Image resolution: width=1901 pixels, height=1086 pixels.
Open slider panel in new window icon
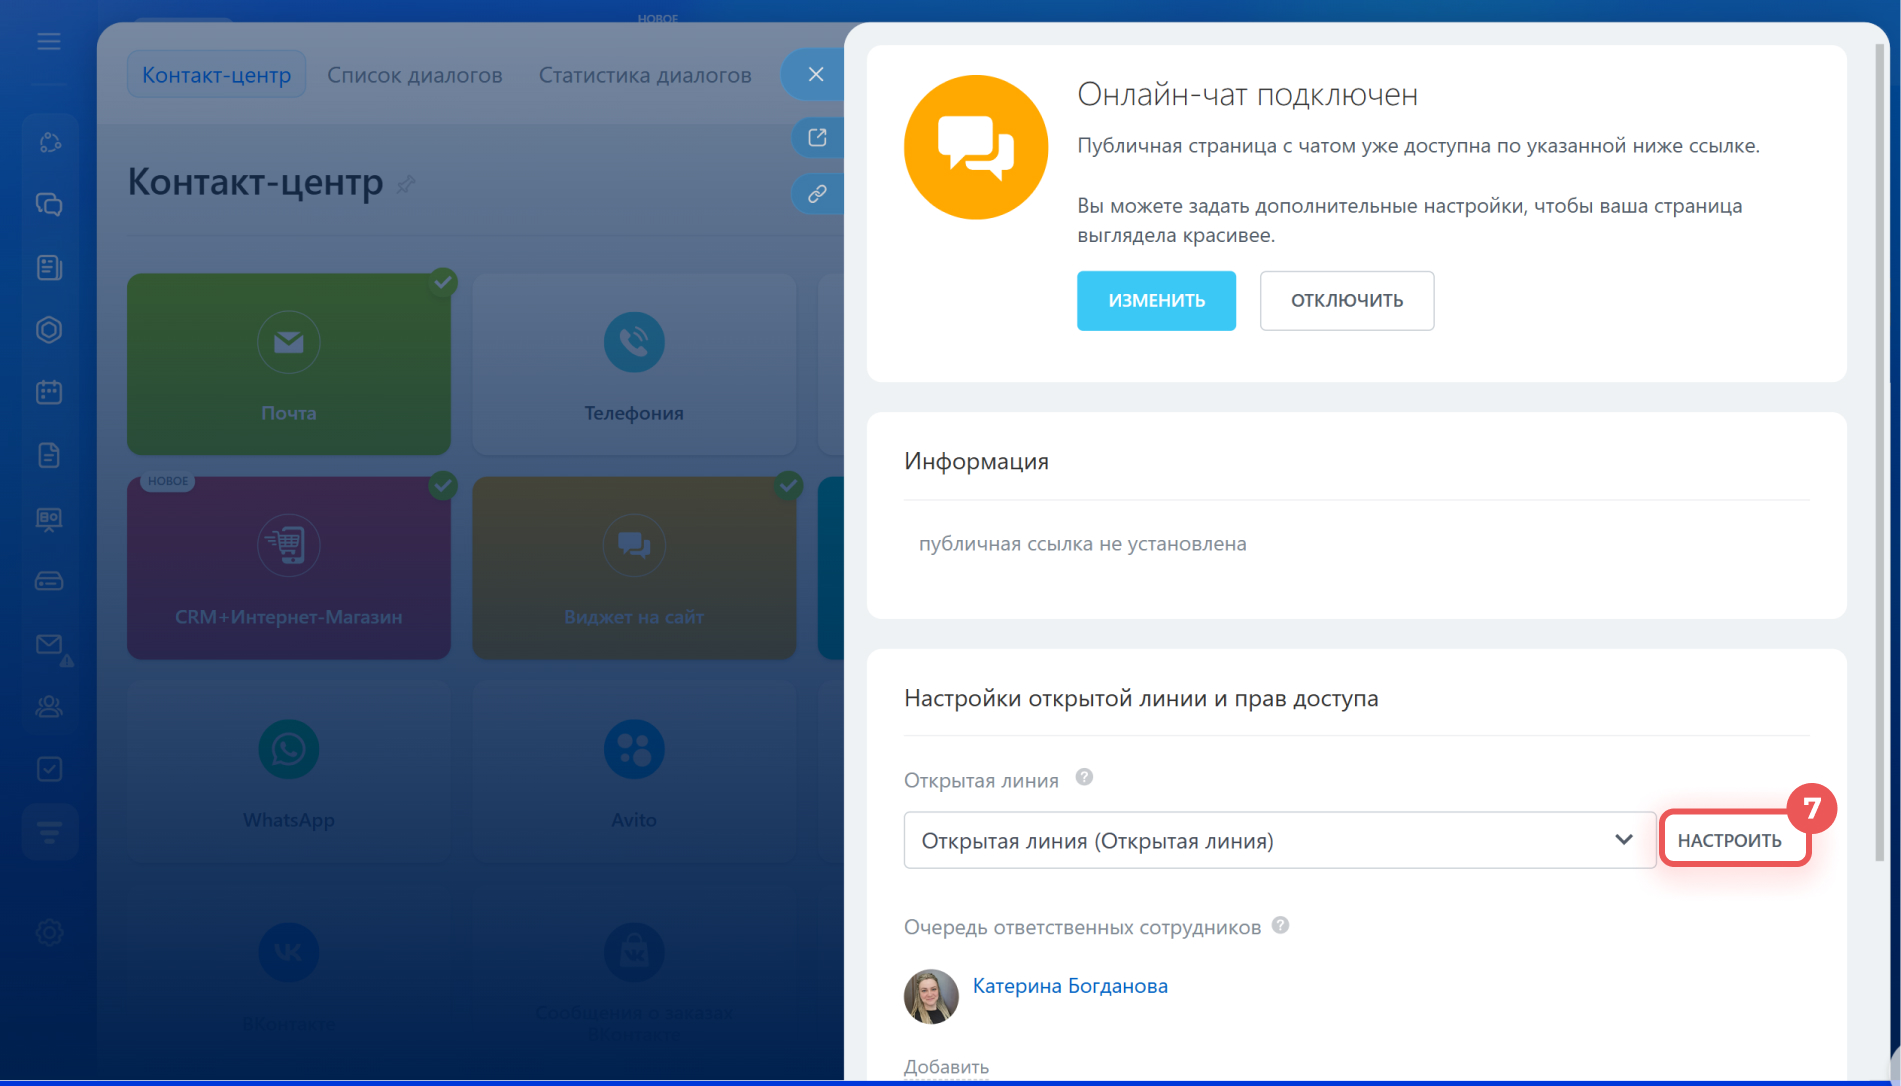[x=817, y=138]
